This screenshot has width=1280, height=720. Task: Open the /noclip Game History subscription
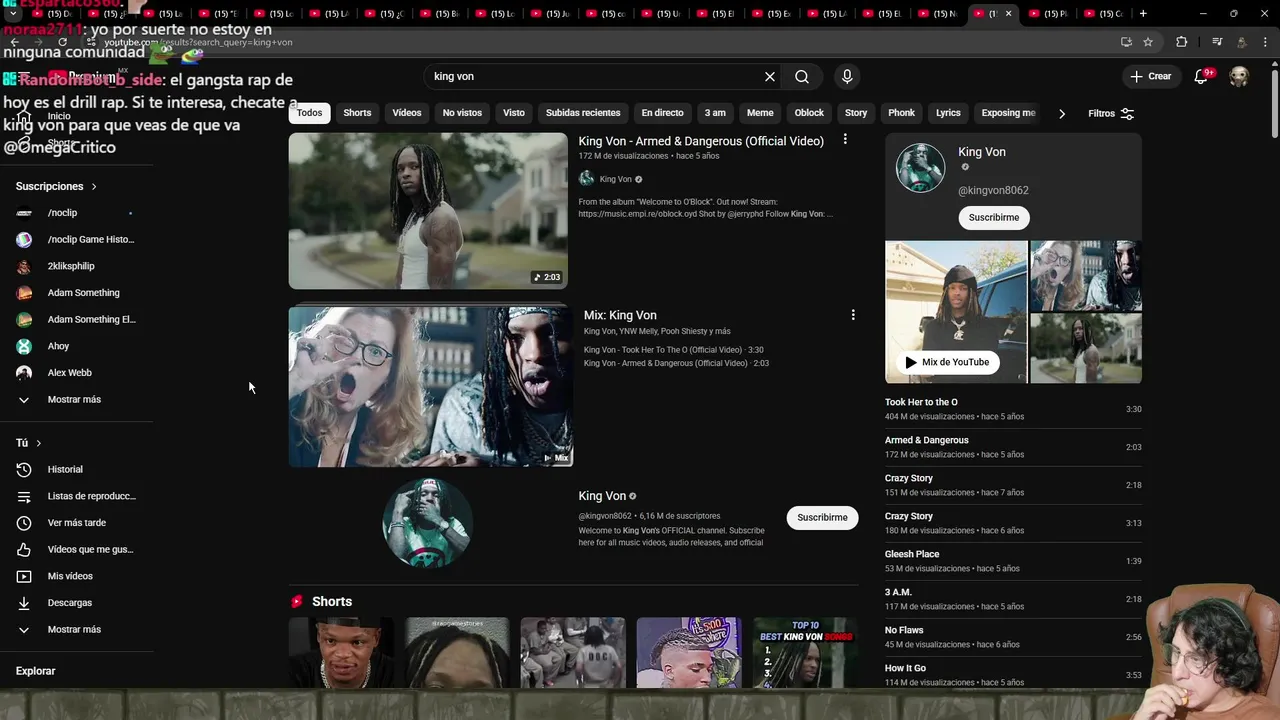[76, 239]
